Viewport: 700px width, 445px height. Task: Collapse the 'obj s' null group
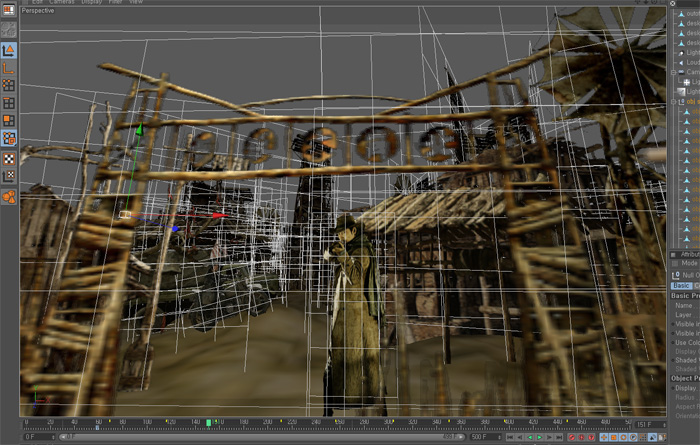(674, 102)
